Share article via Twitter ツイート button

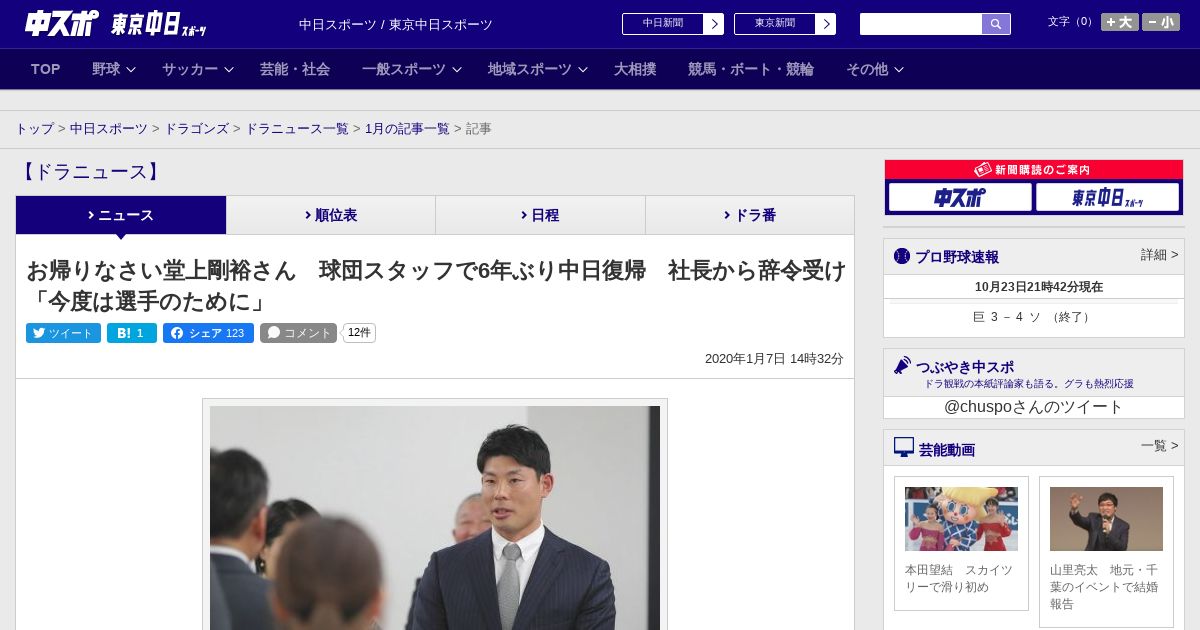(63, 333)
